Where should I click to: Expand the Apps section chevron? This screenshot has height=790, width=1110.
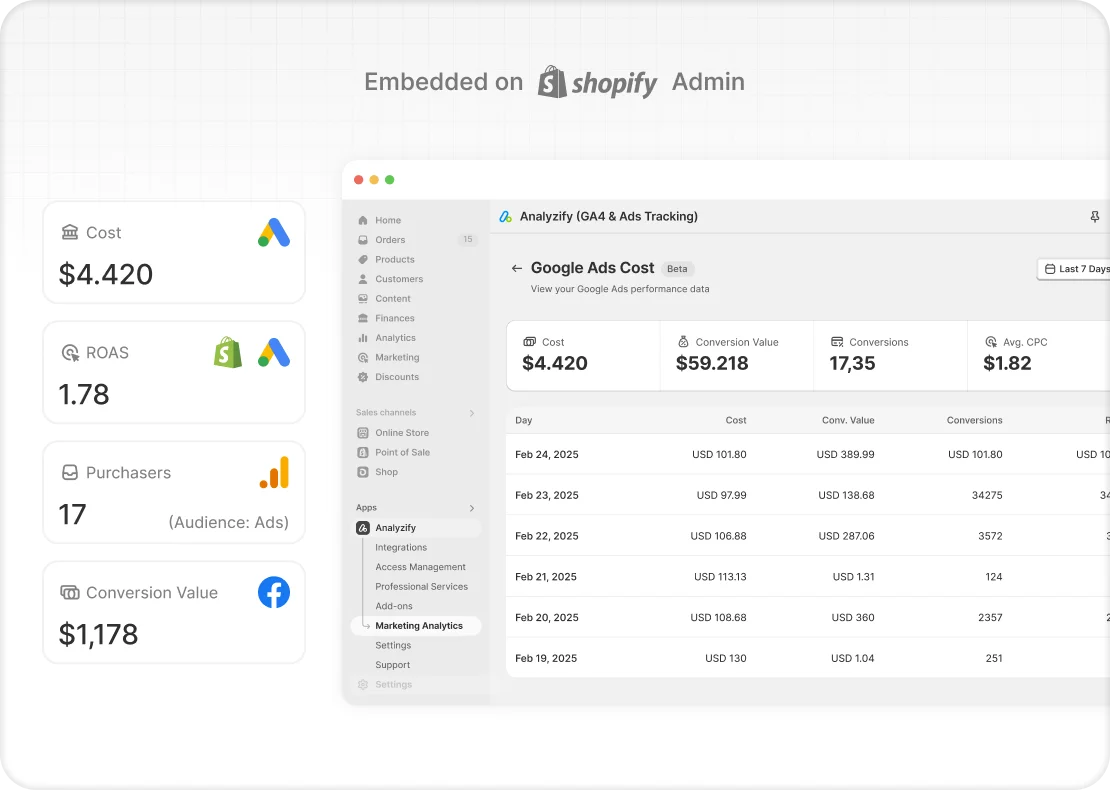click(x=471, y=508)
